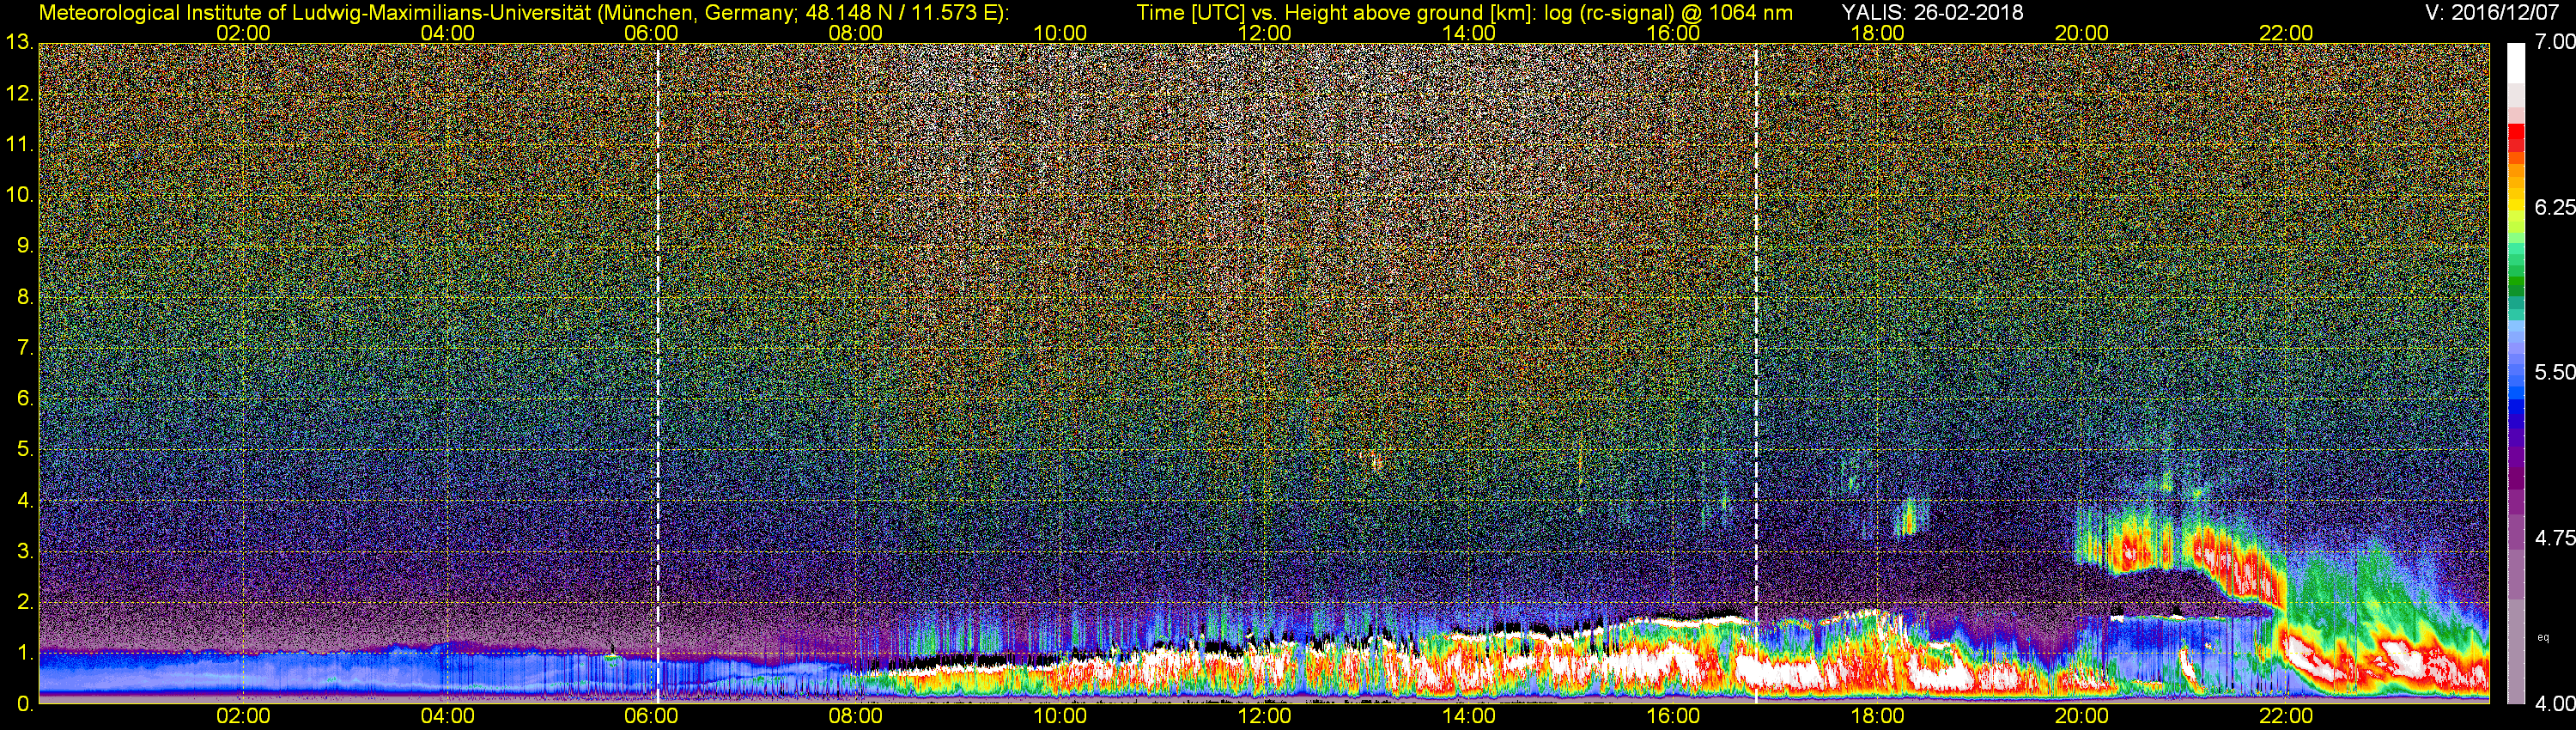Click the 12:00 label on the top time axis

pos(1264,33)
